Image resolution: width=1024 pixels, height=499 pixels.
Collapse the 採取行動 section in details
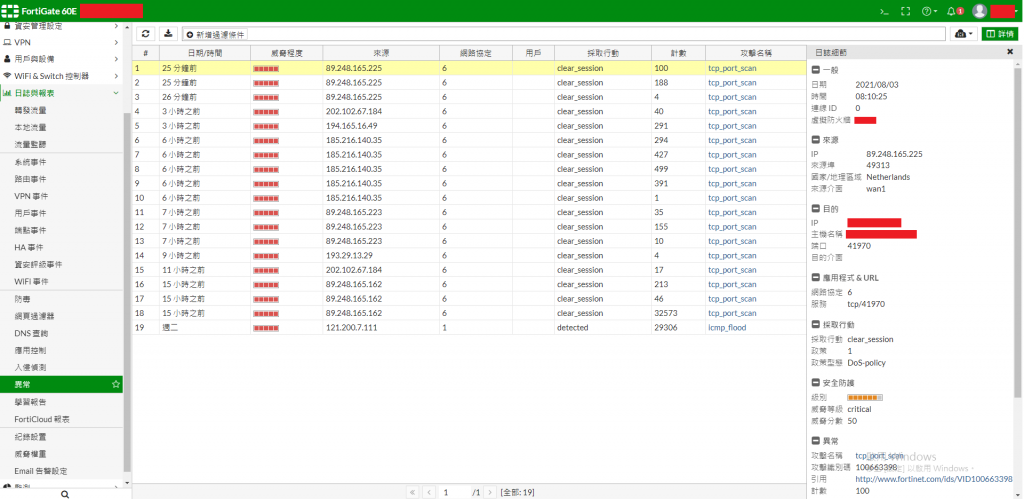816,325
